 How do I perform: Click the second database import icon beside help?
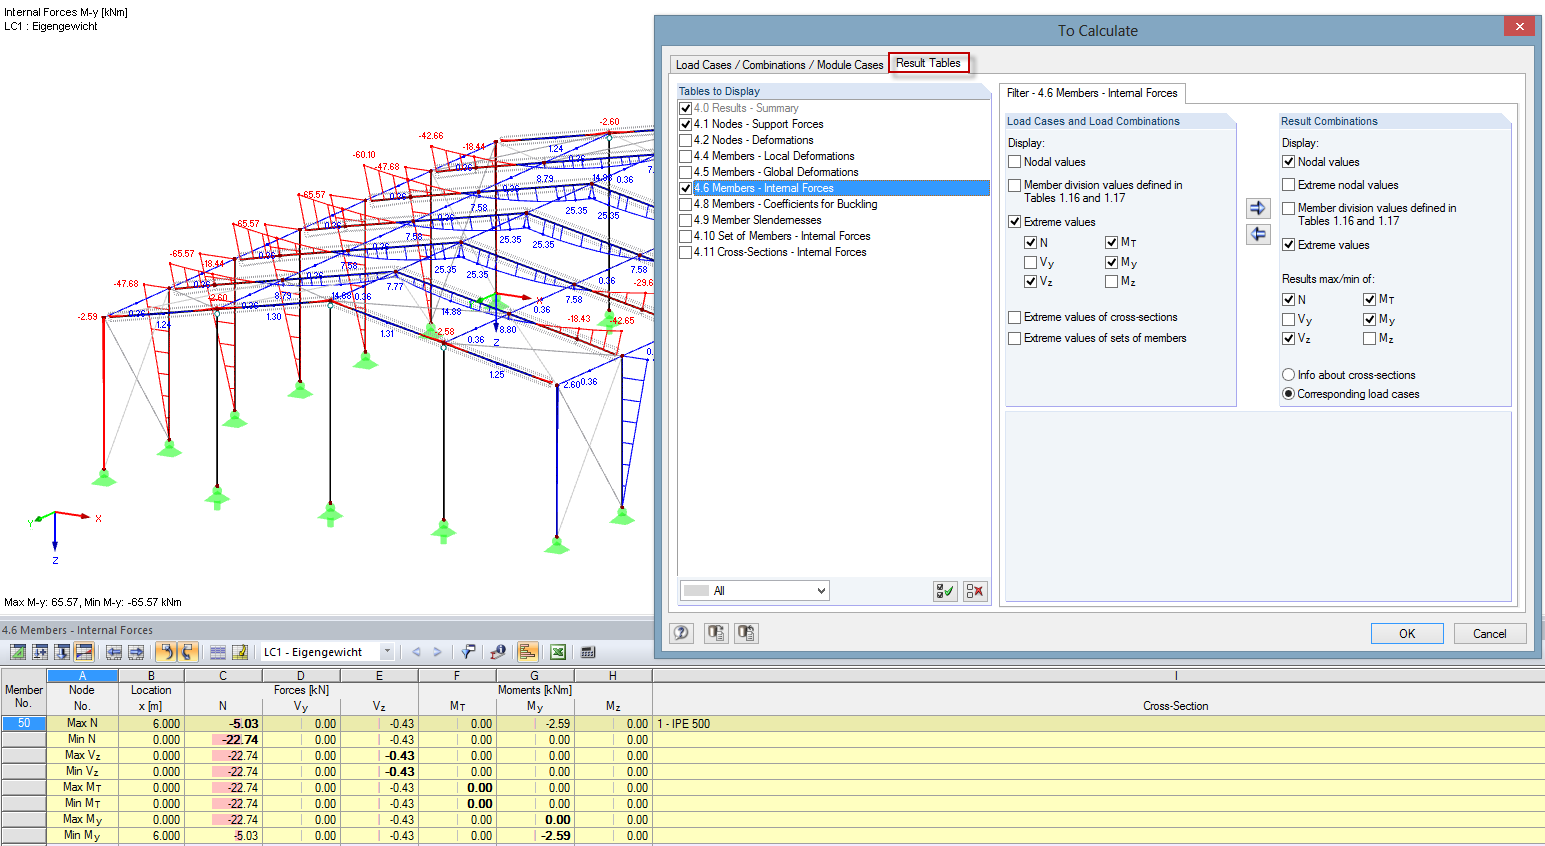tap(746, 633)
